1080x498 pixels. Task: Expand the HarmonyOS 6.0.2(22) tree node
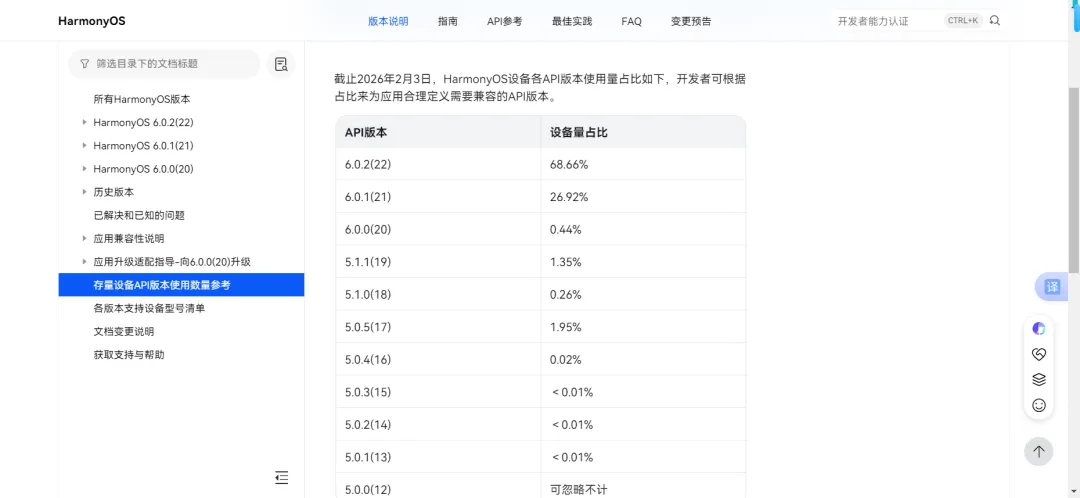[85, 122]
